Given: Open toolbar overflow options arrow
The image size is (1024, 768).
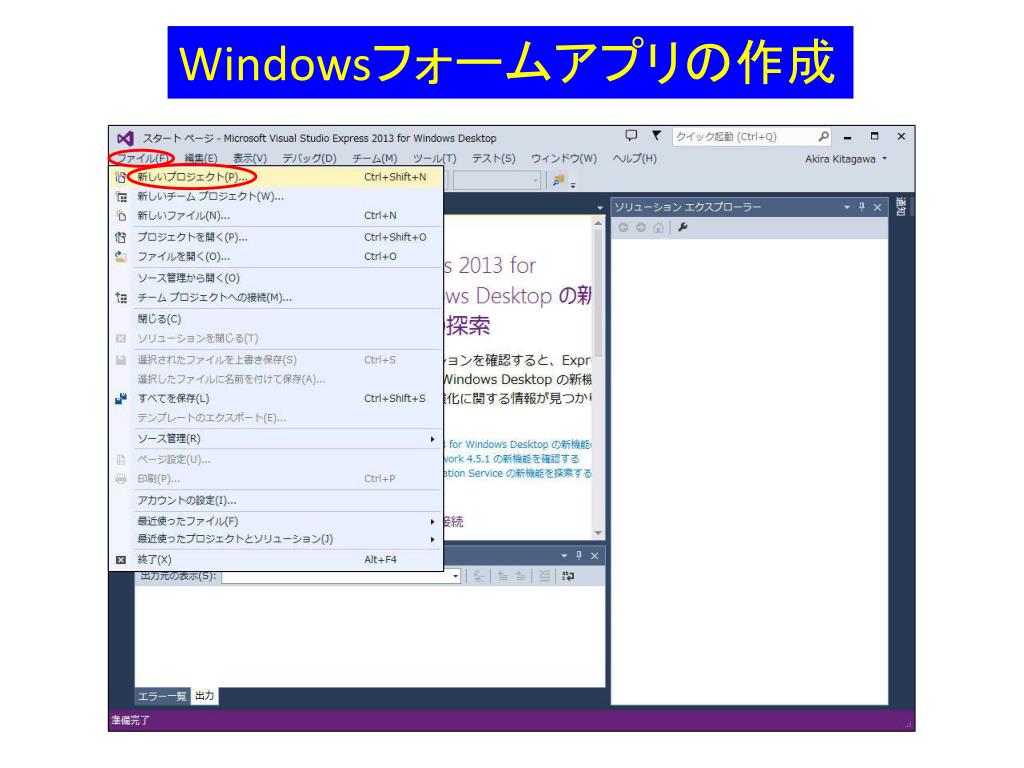Looking at the screenshot, I should [573, 185].
